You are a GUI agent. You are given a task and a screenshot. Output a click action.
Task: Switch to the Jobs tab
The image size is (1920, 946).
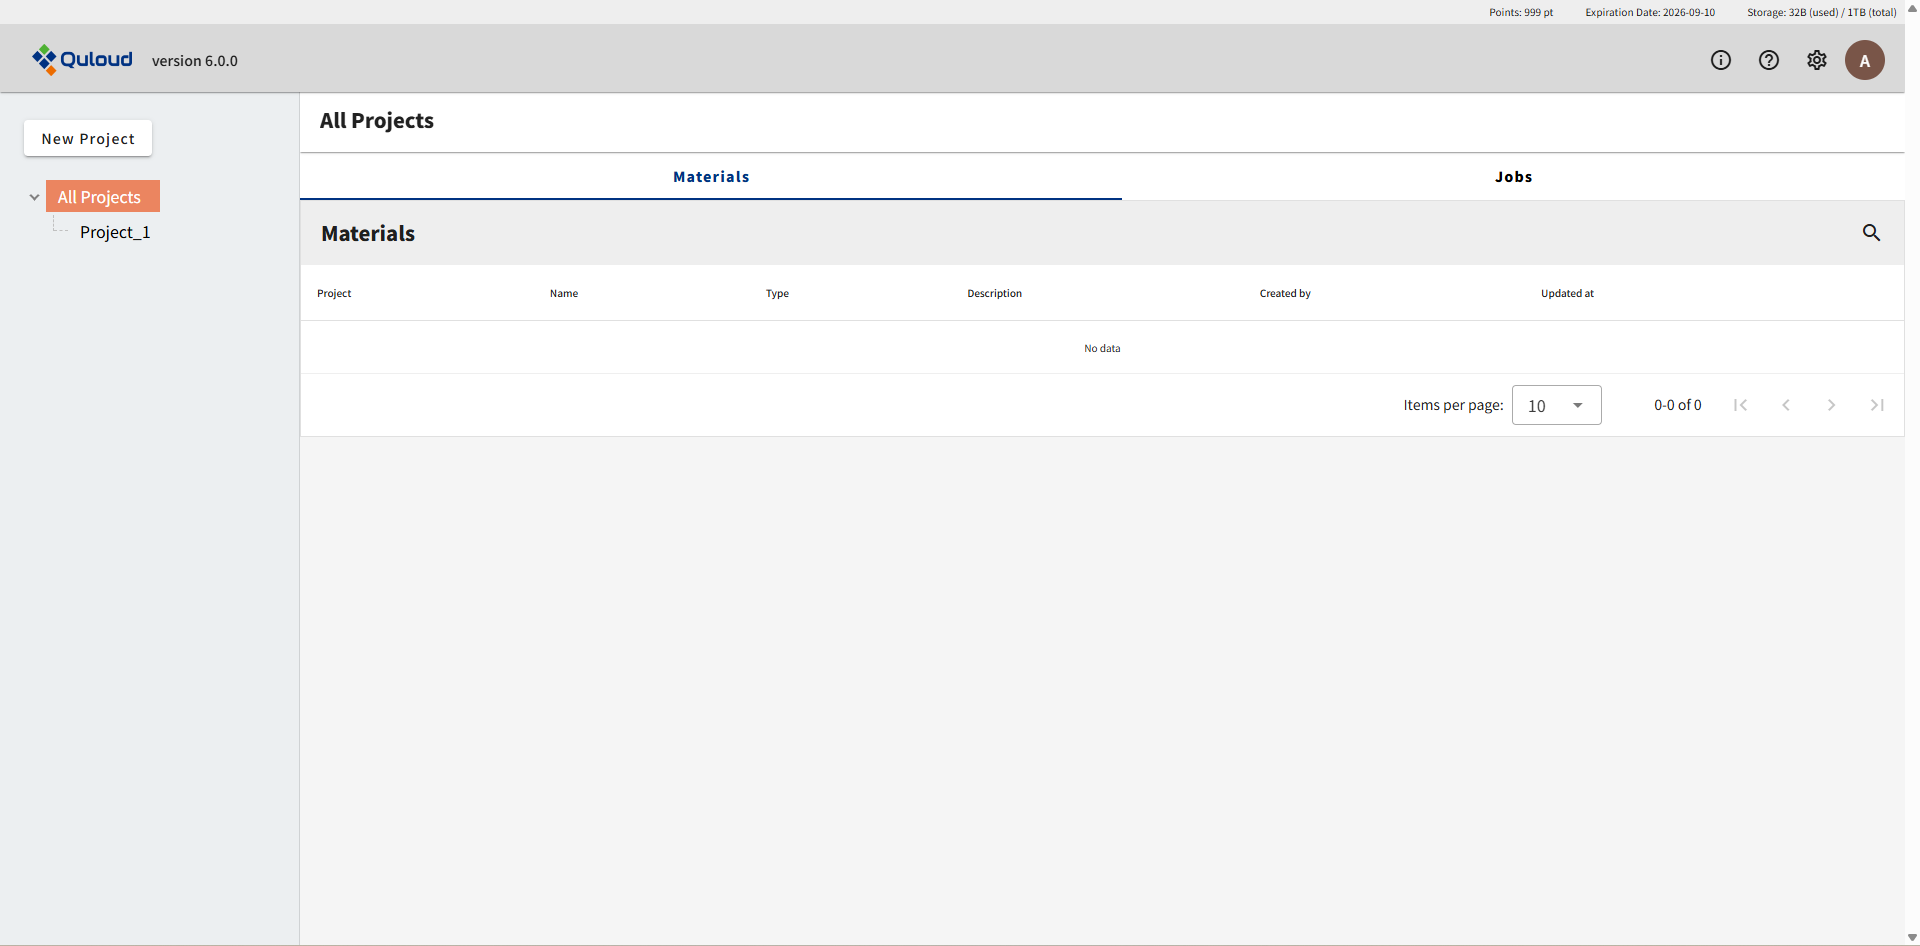(1512, 177)
